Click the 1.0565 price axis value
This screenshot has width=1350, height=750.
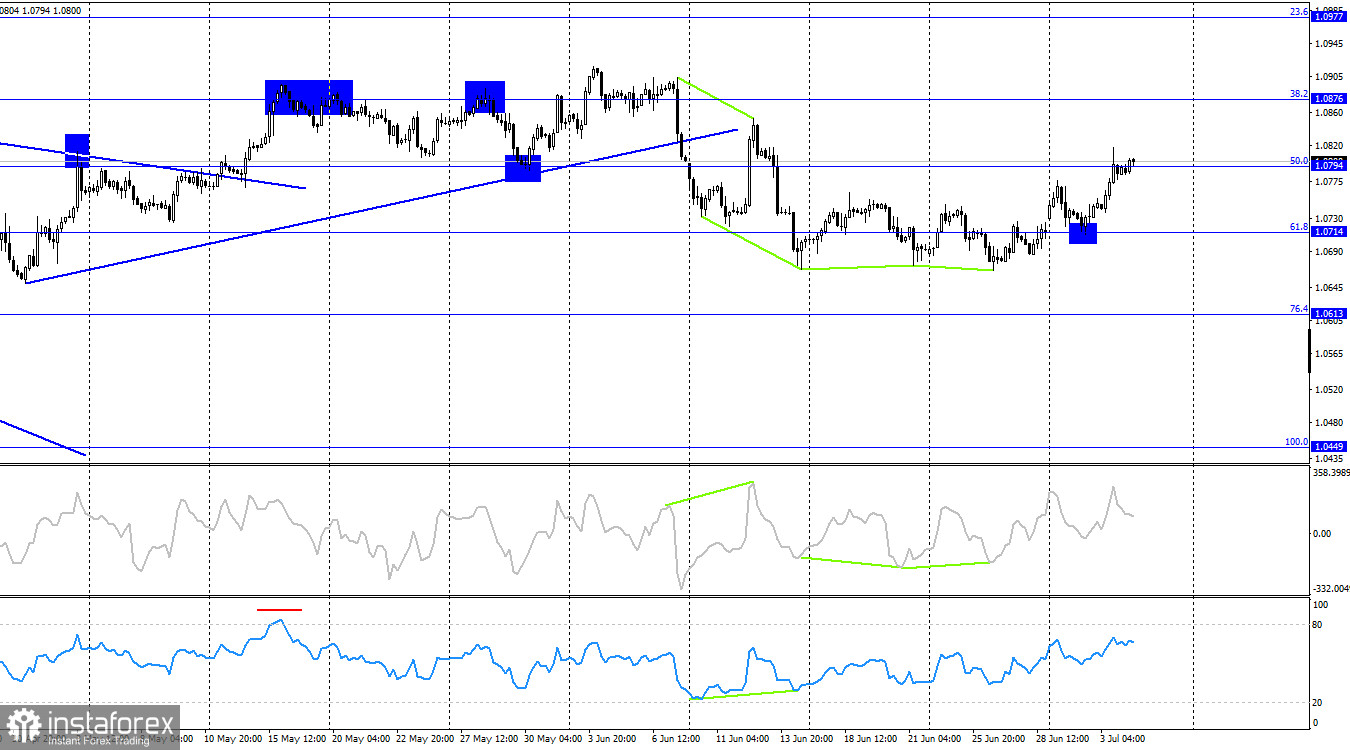[x=1331, y=354]
